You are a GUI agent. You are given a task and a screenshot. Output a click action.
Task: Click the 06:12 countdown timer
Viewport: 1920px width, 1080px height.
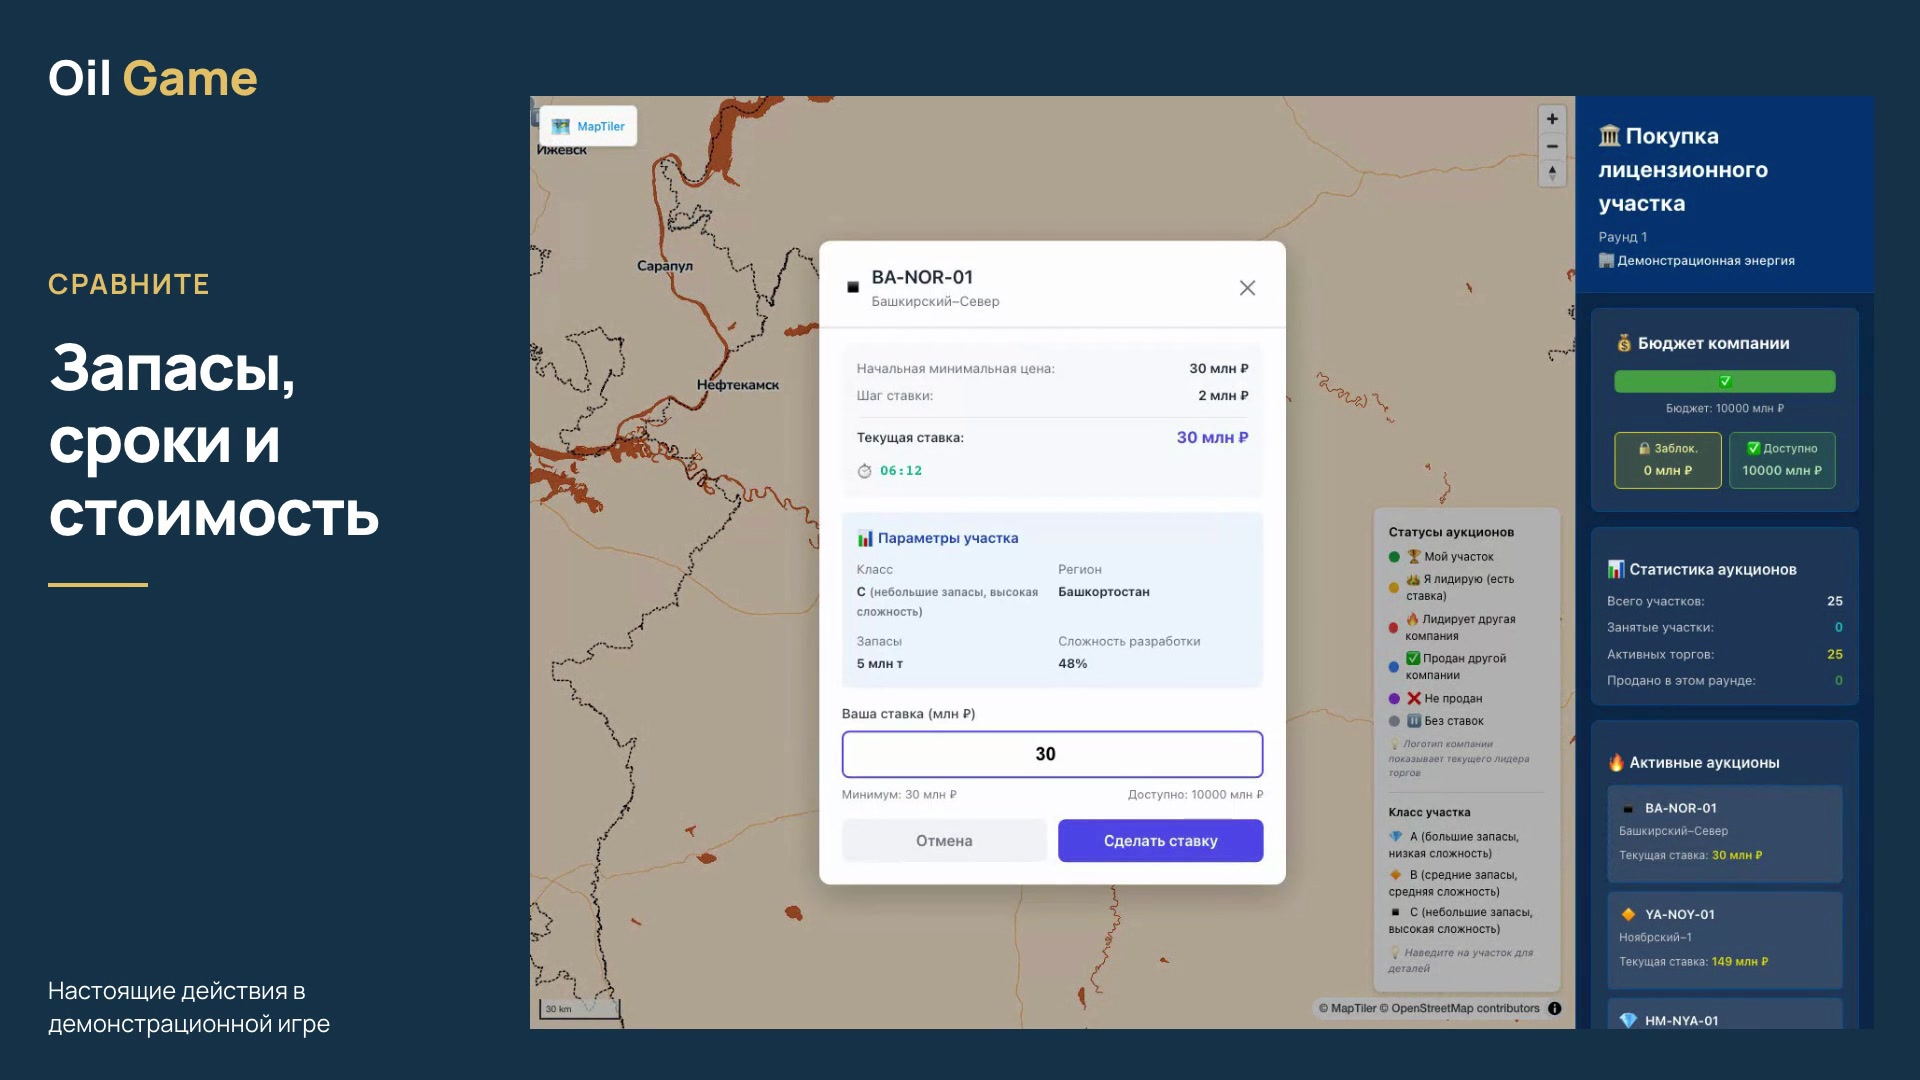click(x=901, y=471)
